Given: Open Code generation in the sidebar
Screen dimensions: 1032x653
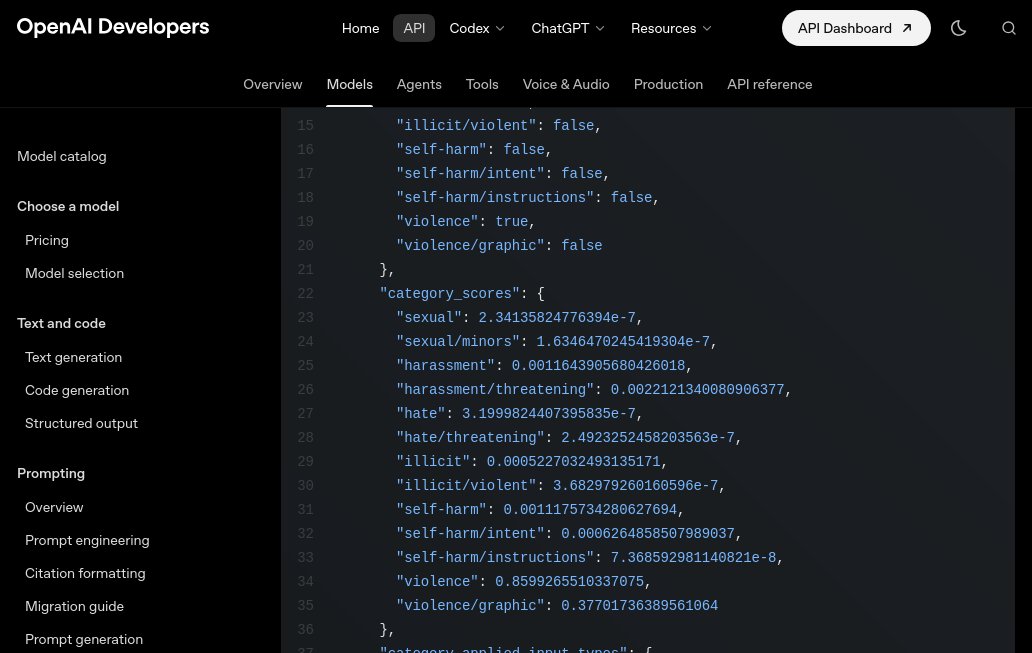Looking at the screenshot, I should coord(77,390).
